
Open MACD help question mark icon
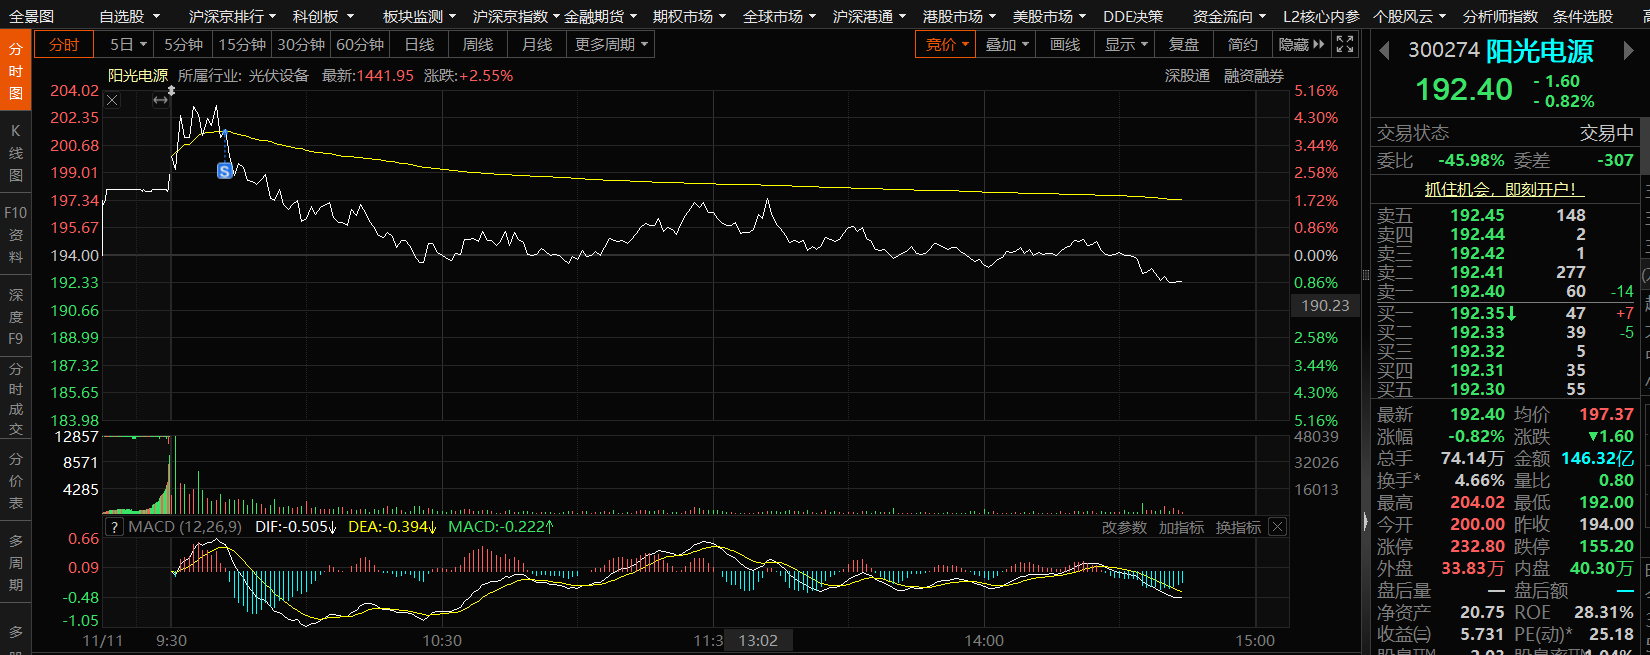pos(116,527)
